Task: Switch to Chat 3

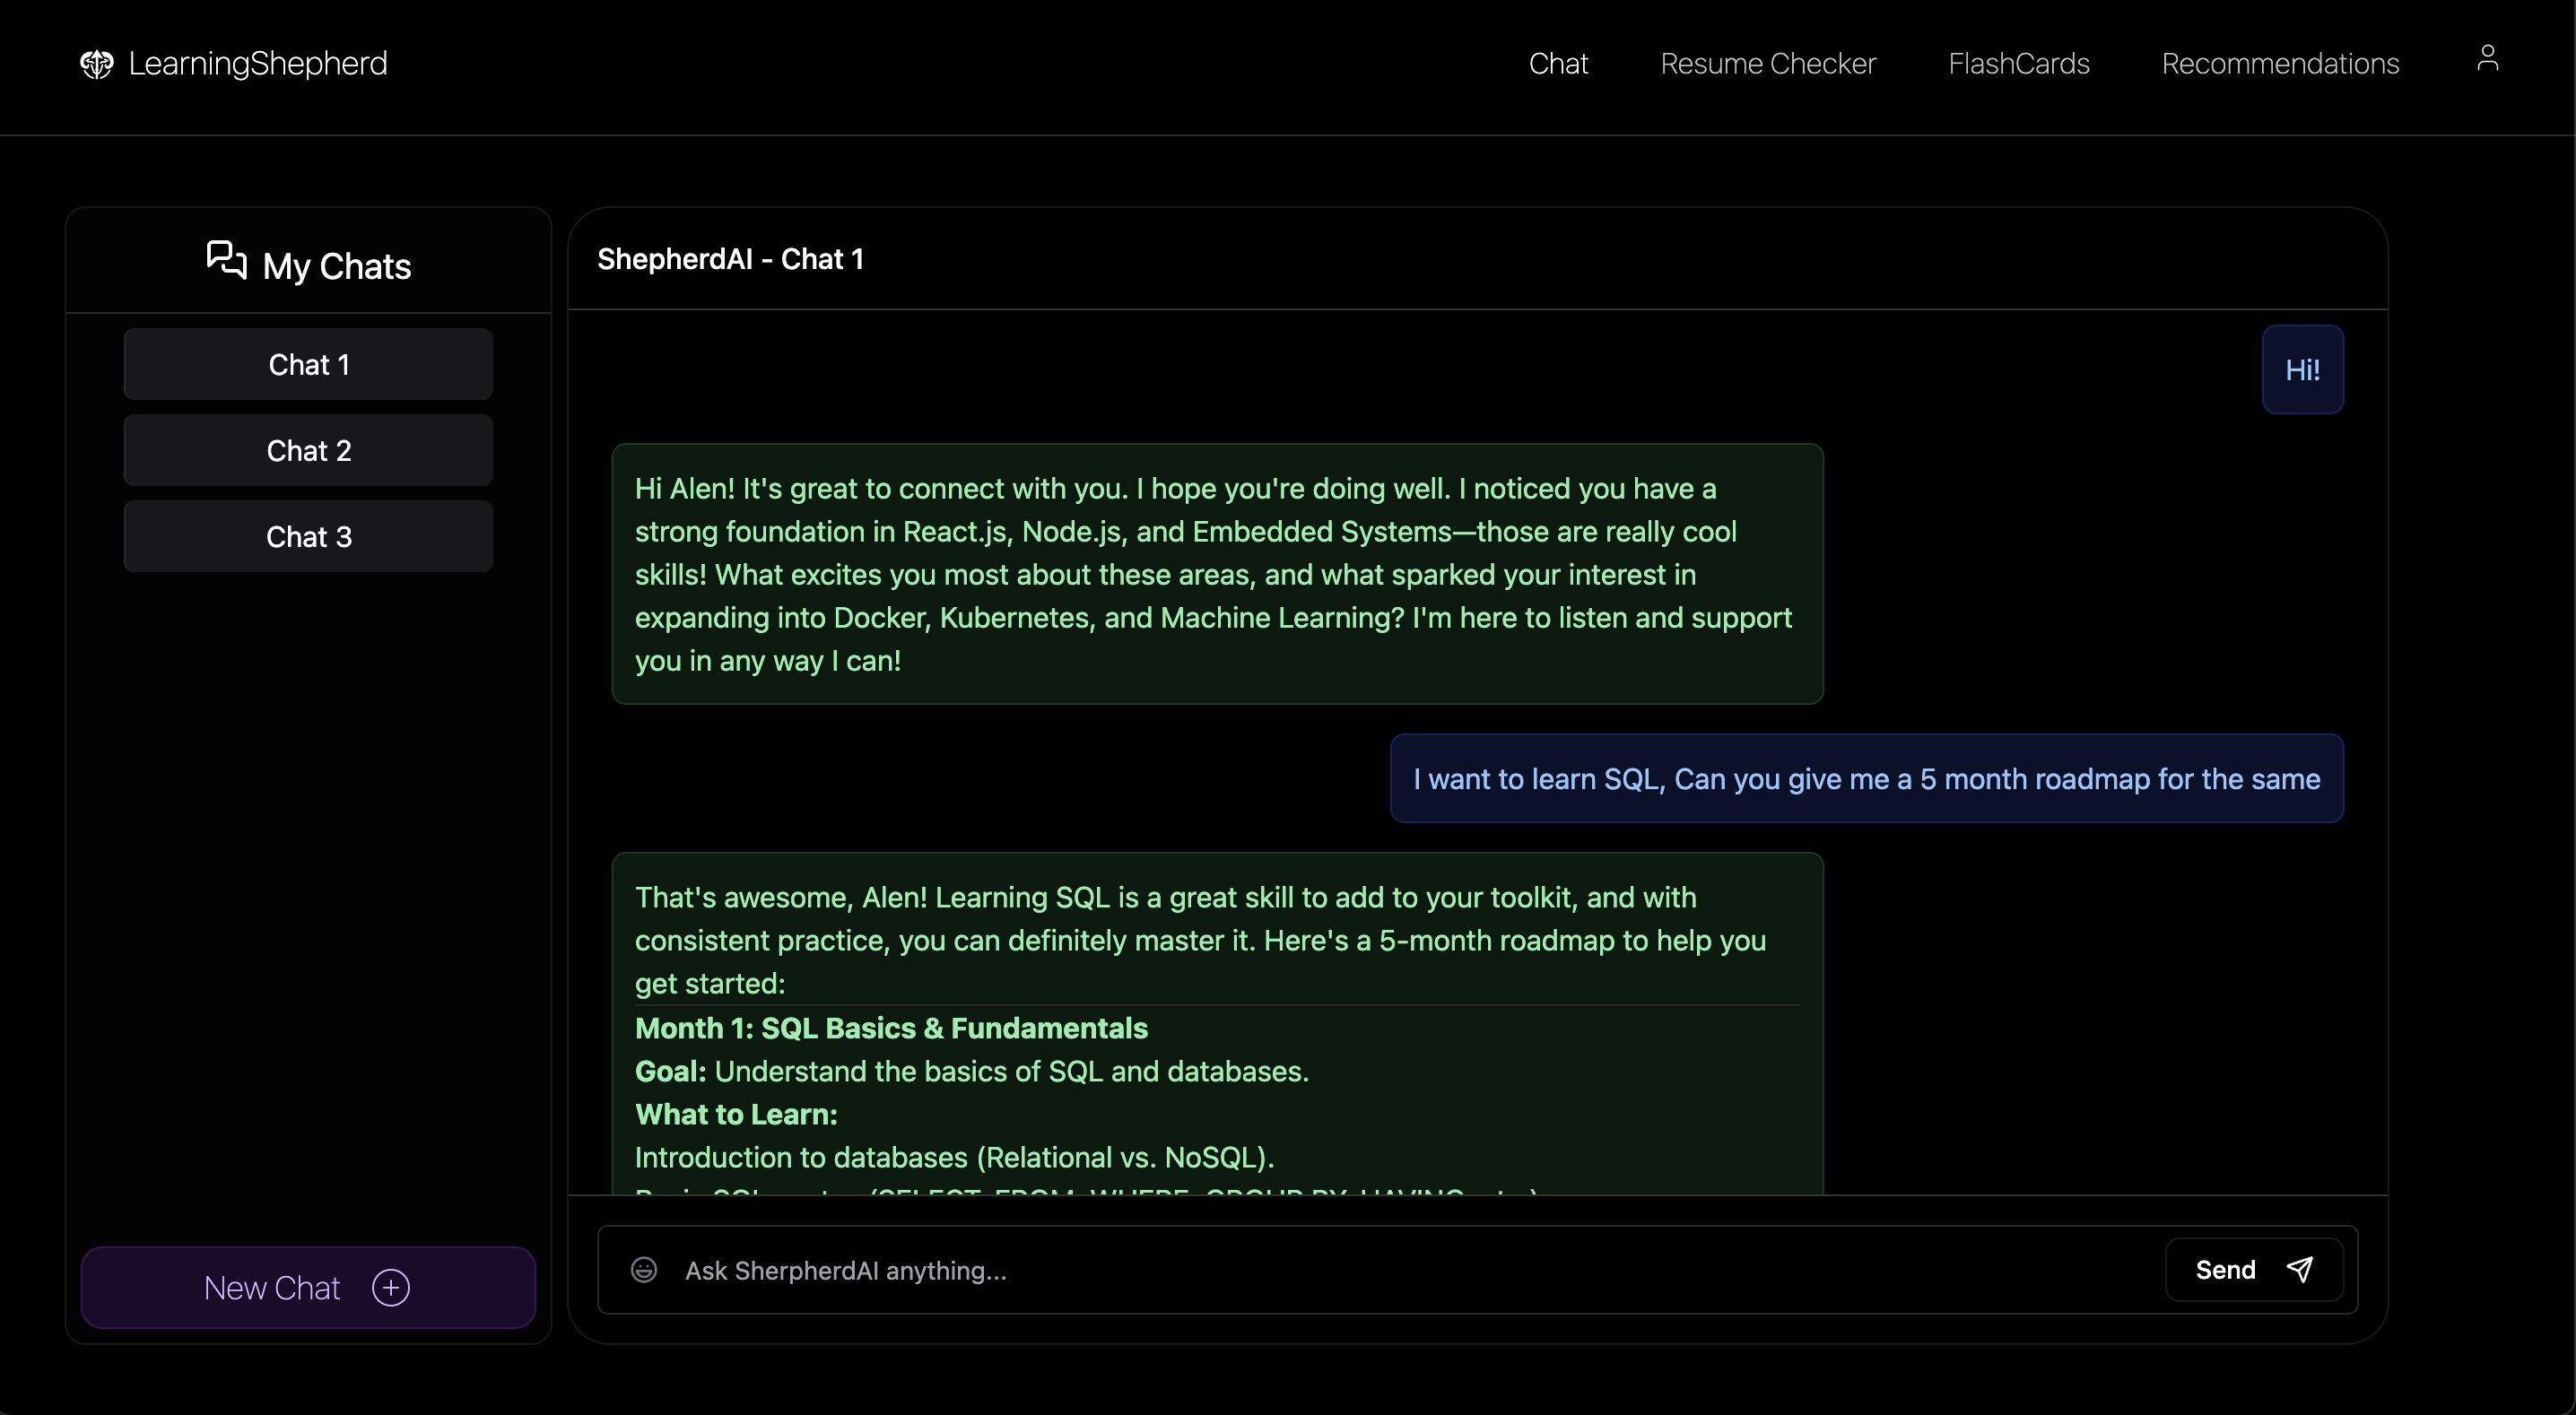Action: 308,537
